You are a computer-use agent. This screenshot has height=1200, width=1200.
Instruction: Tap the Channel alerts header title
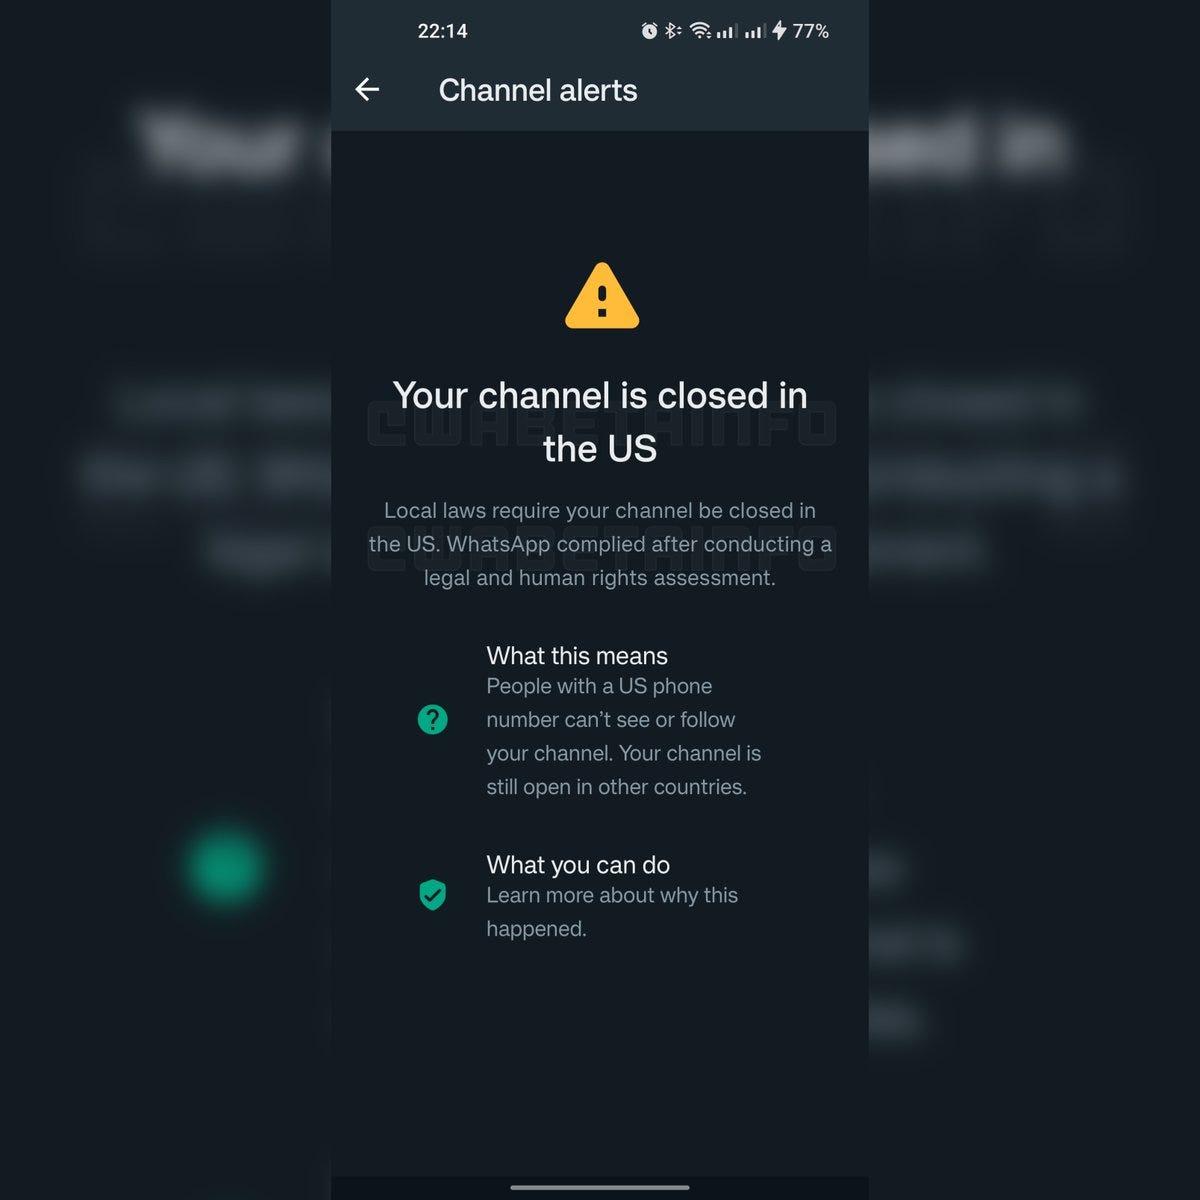click(538, 90)
